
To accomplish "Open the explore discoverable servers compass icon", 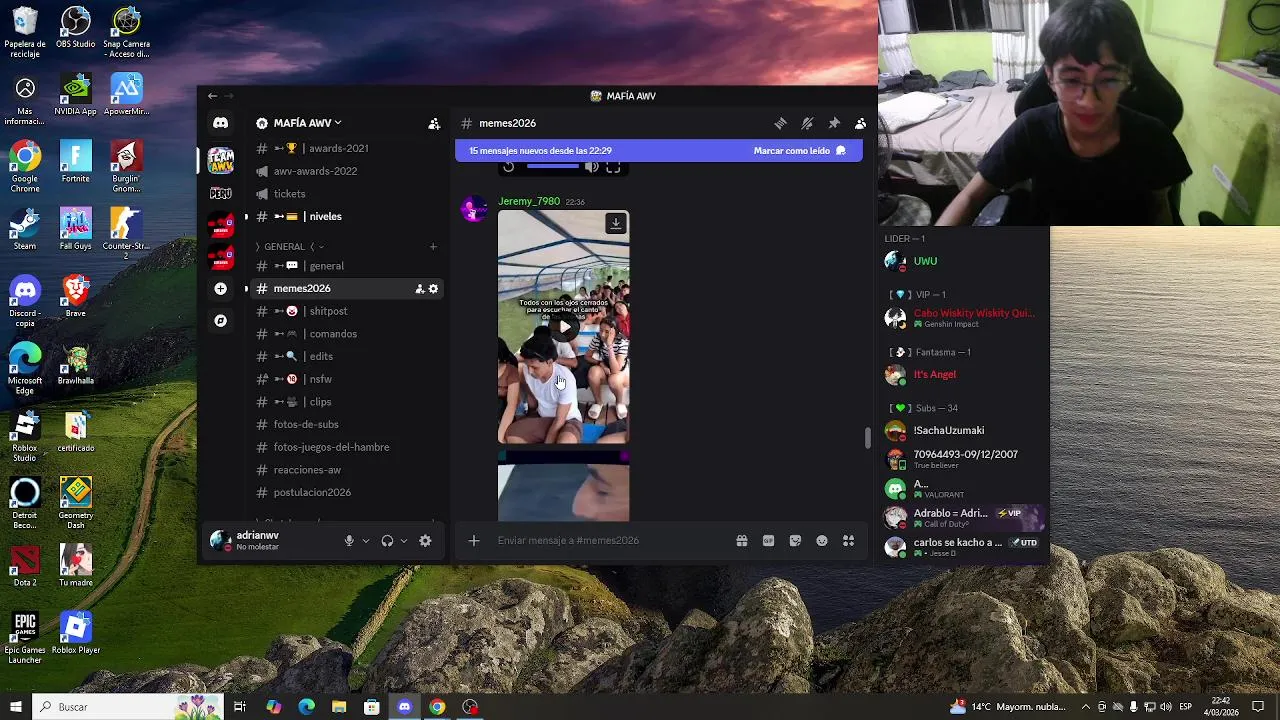I will [220, 321].
